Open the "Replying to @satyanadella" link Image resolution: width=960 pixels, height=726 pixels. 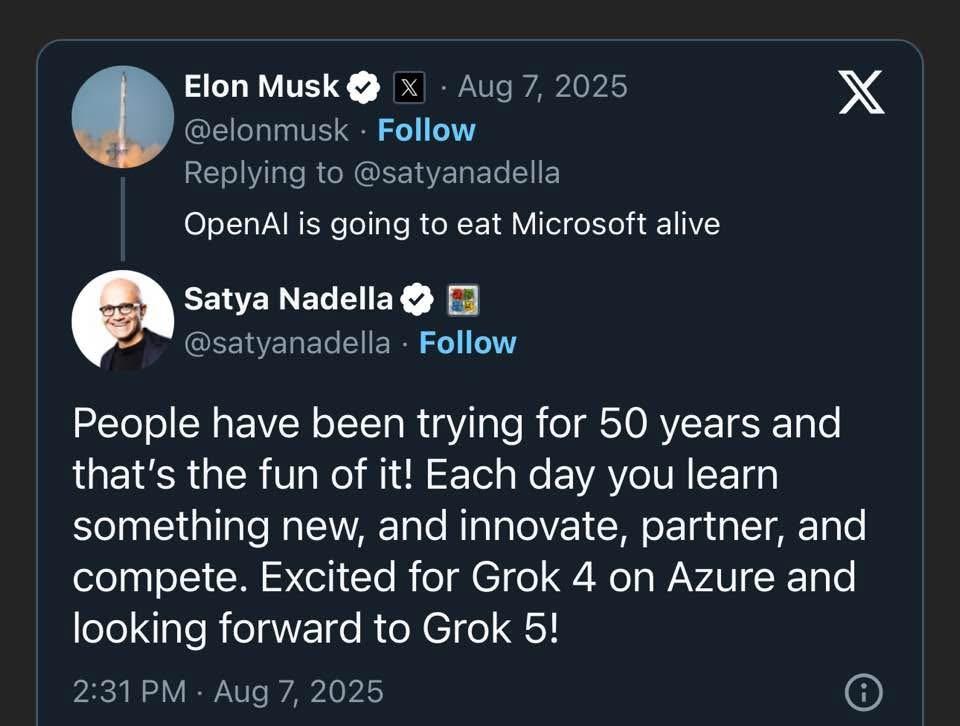[x=371, y=173]
